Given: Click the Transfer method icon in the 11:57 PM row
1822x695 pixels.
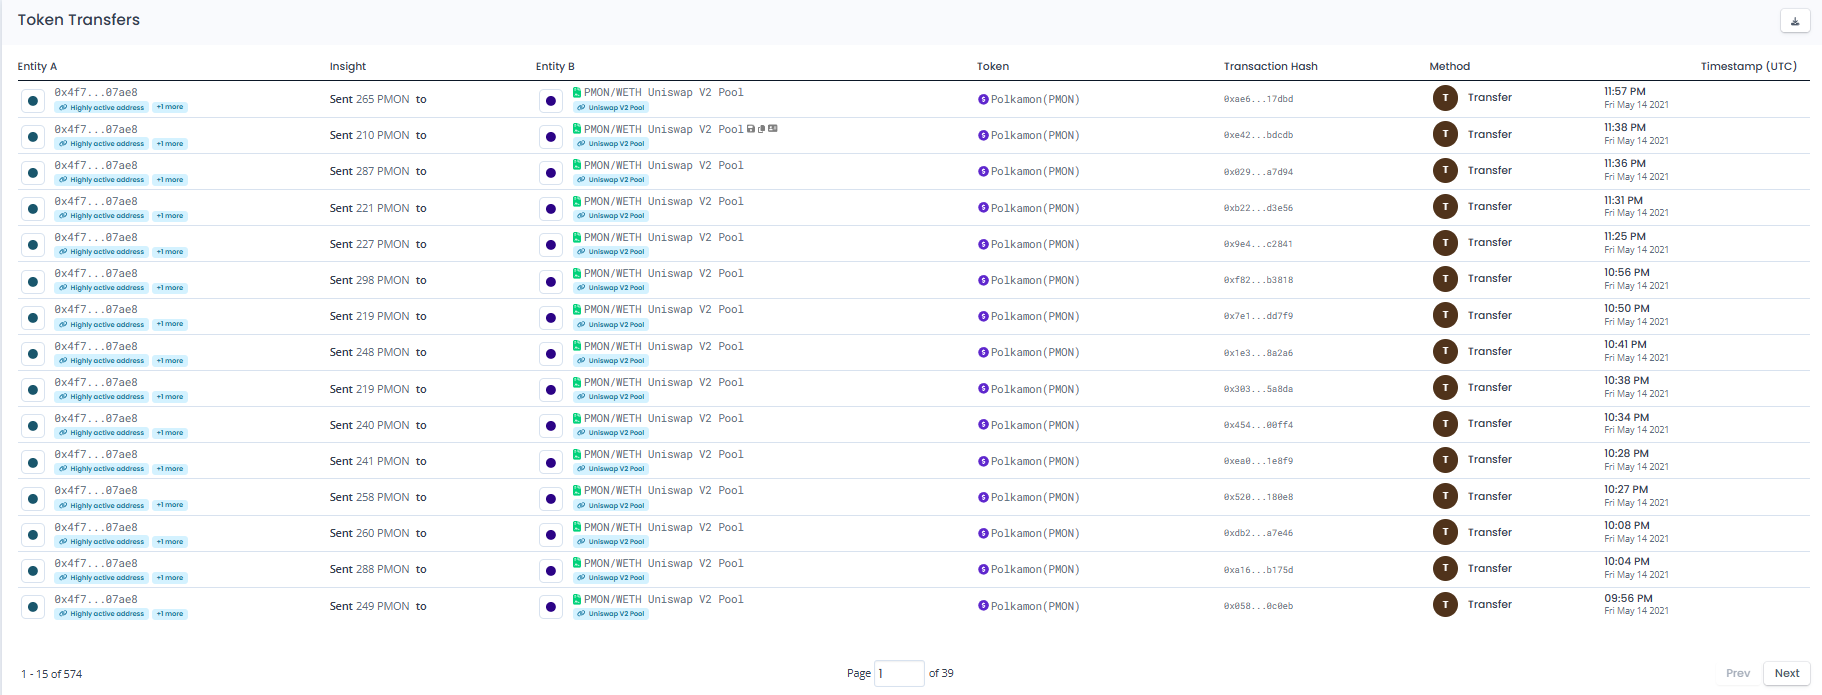Looking at the screenshot, I should pyautogui.click(x=1445, y=98).
